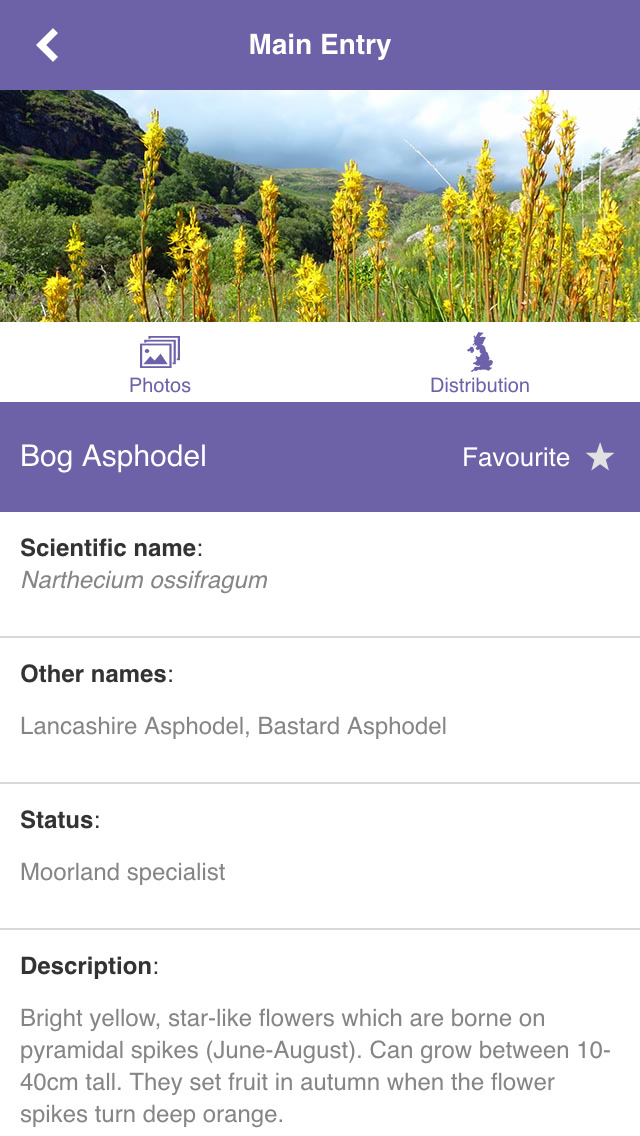Open the Photos gallery icon
Viewport: 640px width, 1136px height.
click(160, 352)
